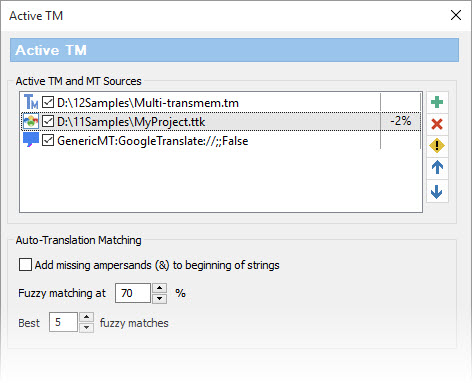Disable the GenericMT GoogleTranslate checkbox
This screenshot has width=472, height=383.
pyautogui.click(x=48, y=140)
